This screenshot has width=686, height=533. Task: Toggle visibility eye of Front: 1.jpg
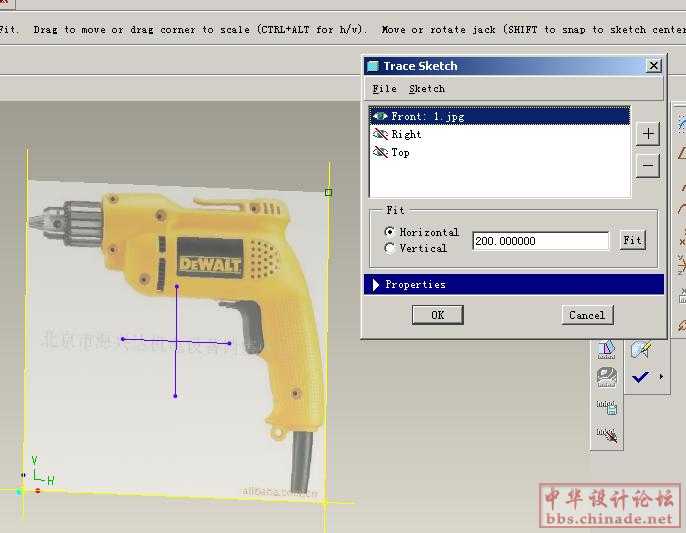tap(380, 116)
